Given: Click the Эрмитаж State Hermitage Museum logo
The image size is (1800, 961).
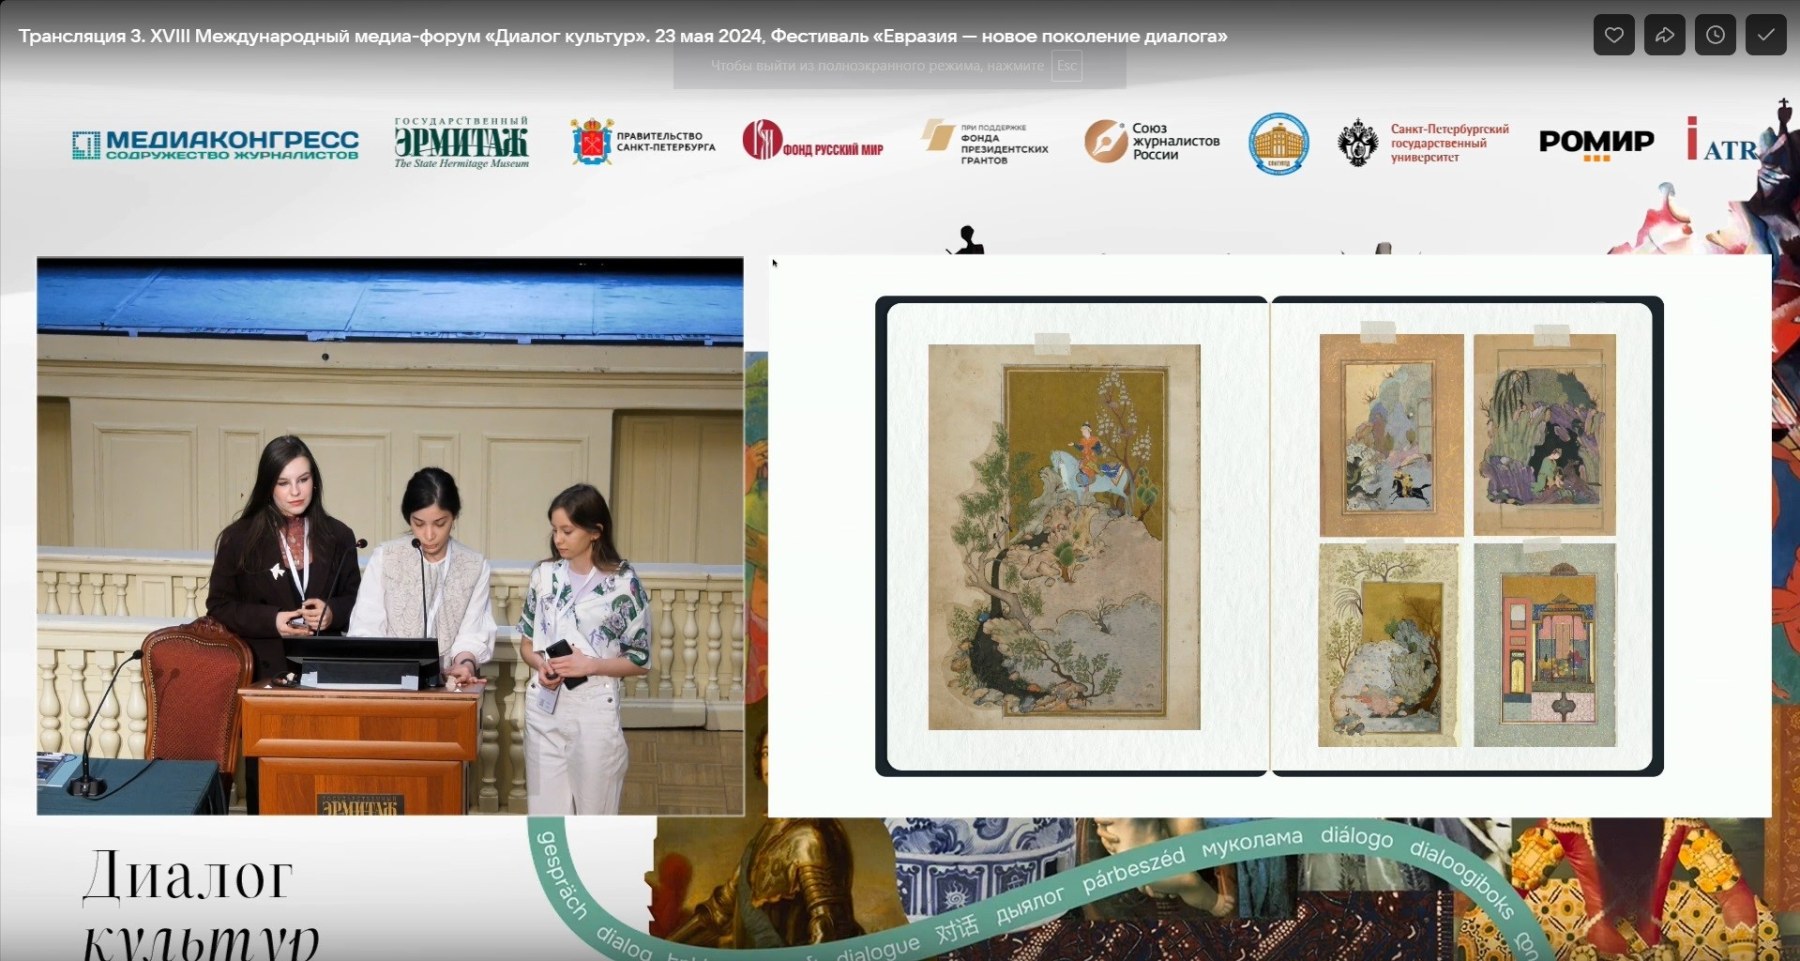Looking at the screenshot, I should 461,143.
